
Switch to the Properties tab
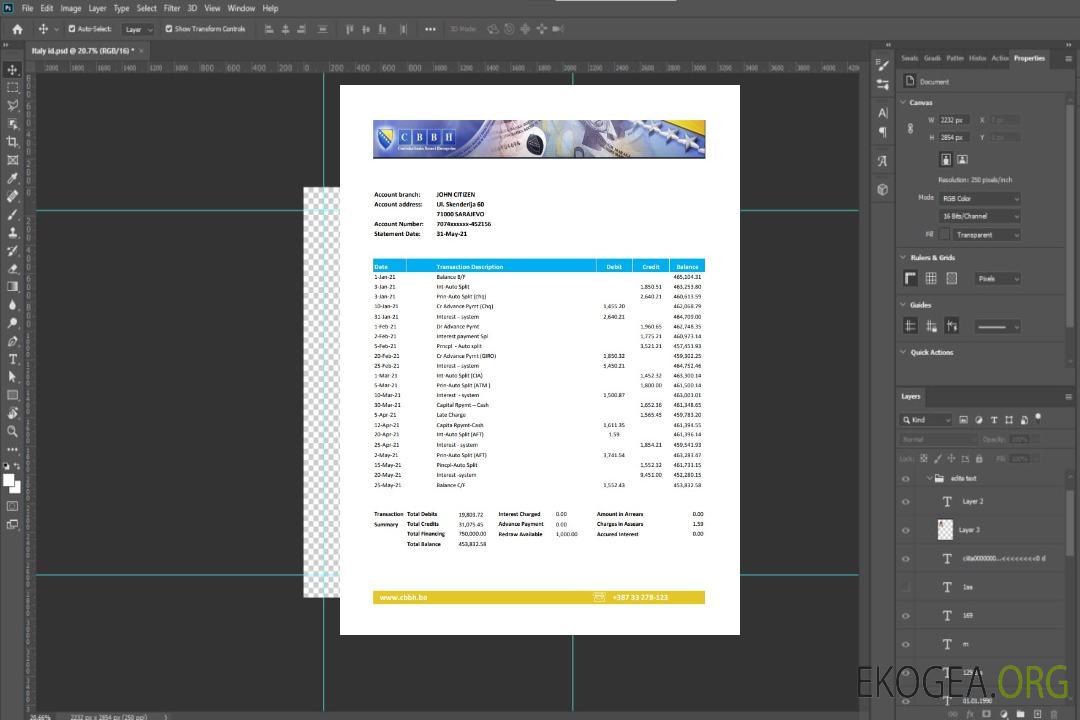[1029, 59]
